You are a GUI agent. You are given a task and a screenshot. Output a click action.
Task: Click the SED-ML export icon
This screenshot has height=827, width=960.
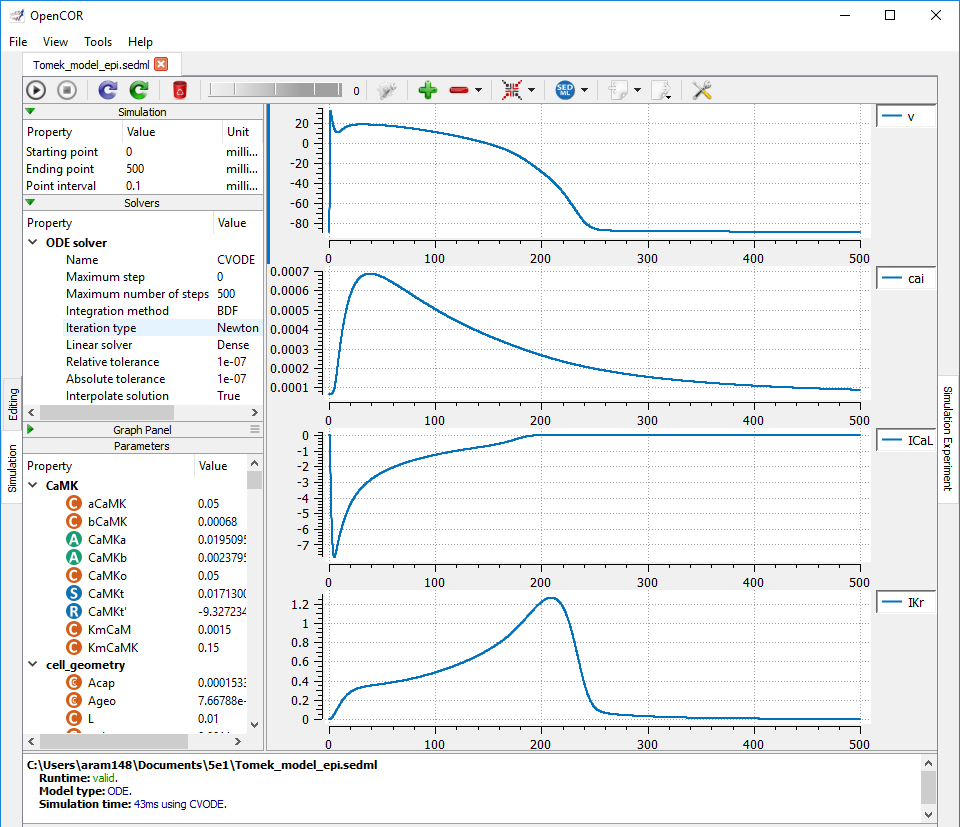point(566,90)
